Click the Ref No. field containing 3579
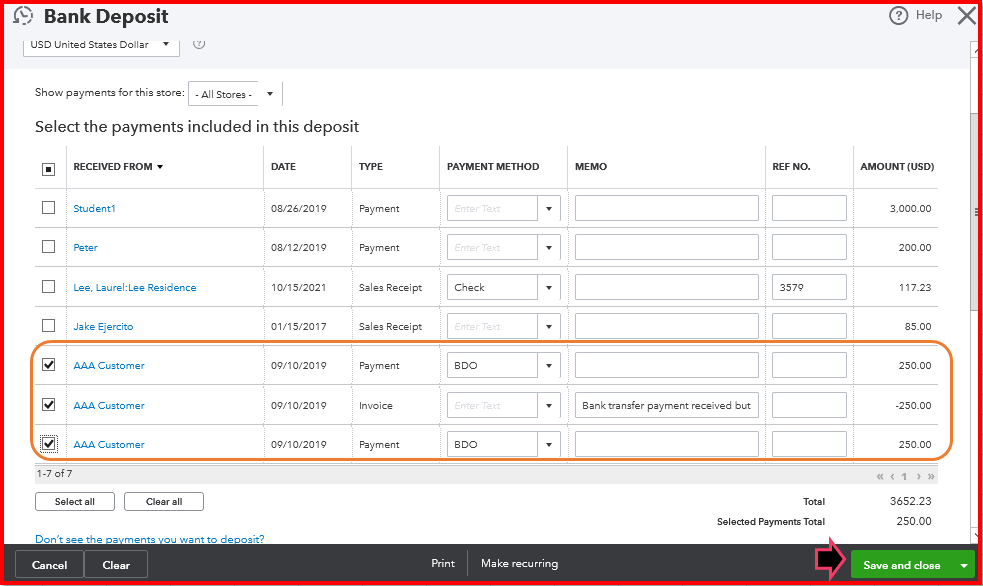983x586 pixels. pyautogui.click(x=809, y=288)
